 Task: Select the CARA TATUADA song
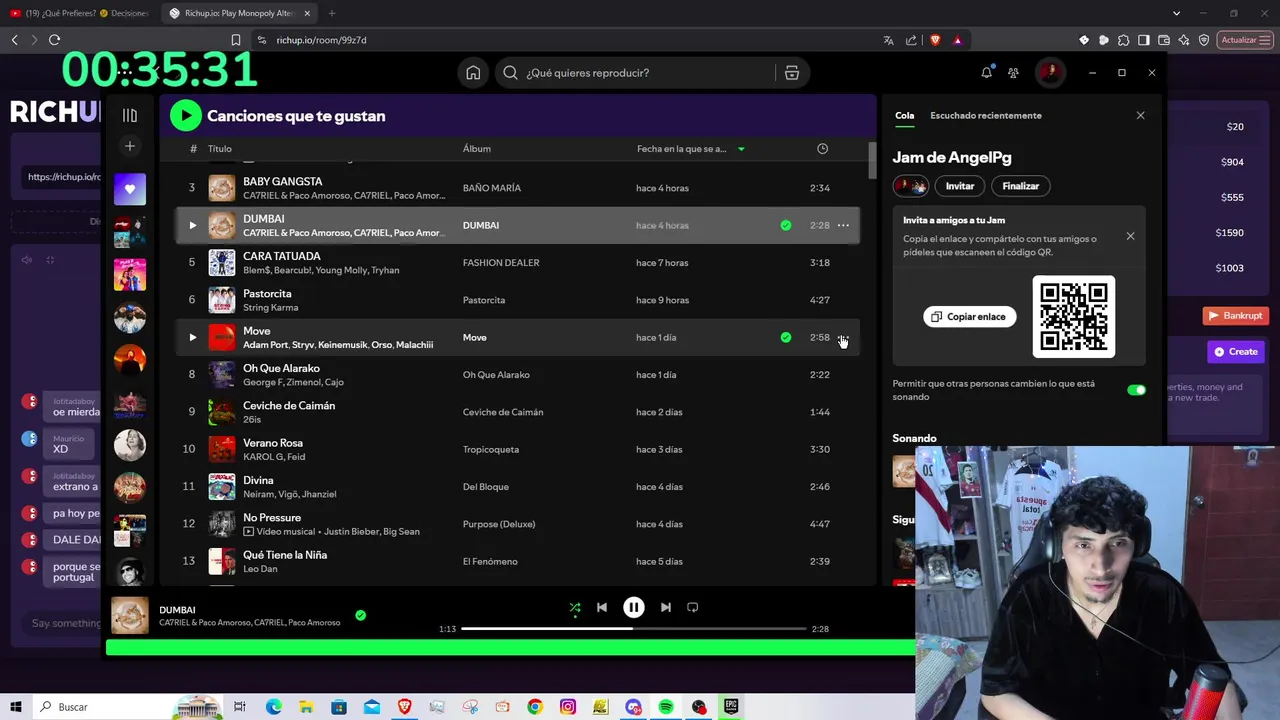tap(282, 256)
